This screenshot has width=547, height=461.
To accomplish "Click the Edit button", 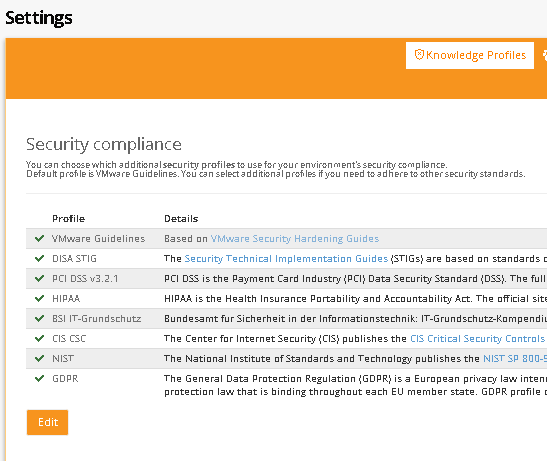I will pyautogui.click(x=47, y=422).
